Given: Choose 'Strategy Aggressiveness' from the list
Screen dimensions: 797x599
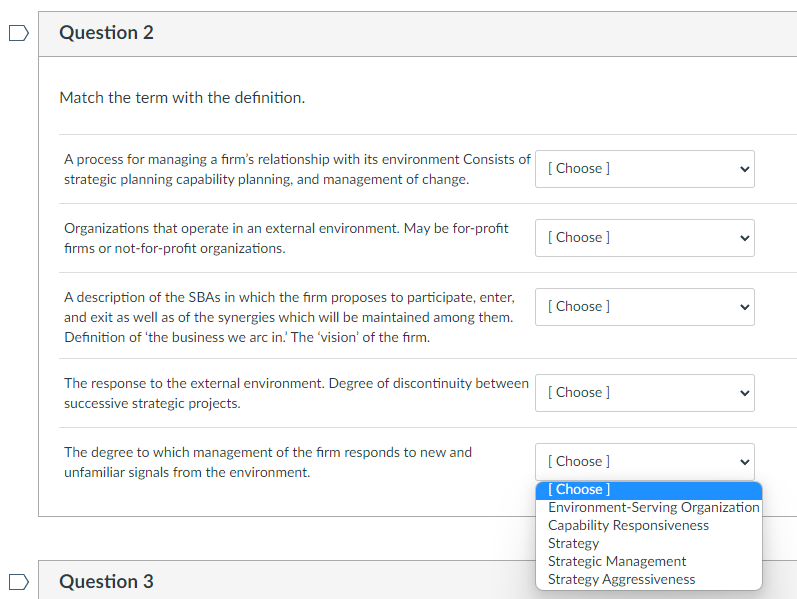Looking at the screenshot, I should pos(649,580).
